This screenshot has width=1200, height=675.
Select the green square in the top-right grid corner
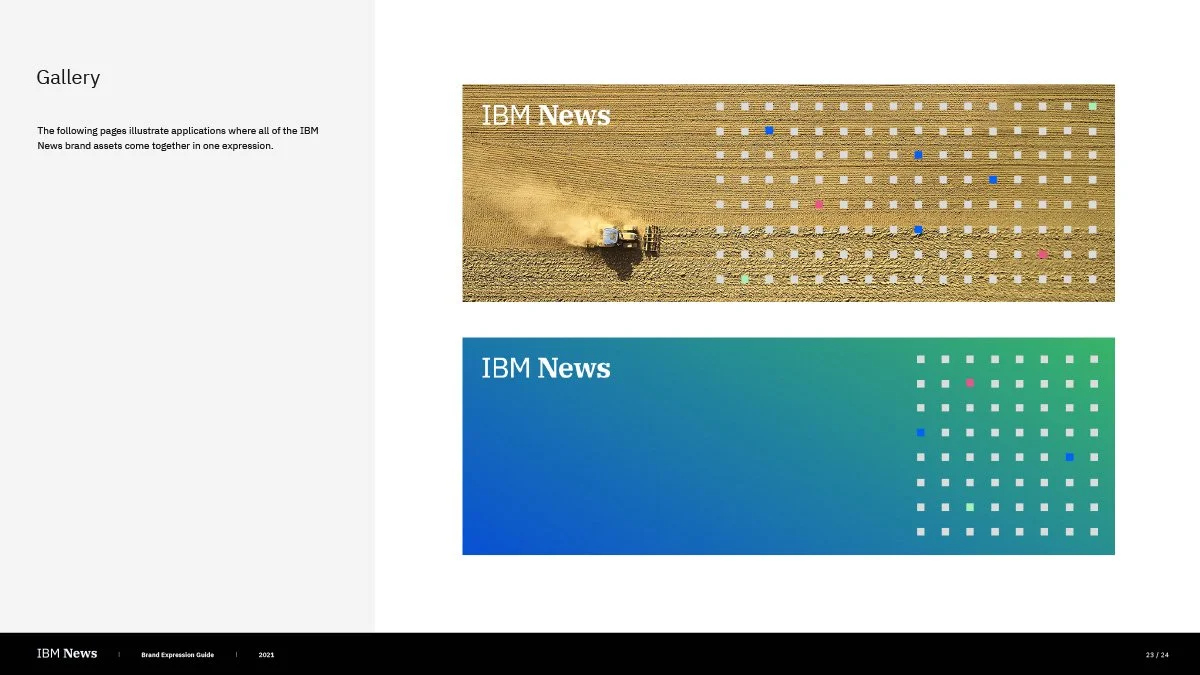[x=1091, y=104]
